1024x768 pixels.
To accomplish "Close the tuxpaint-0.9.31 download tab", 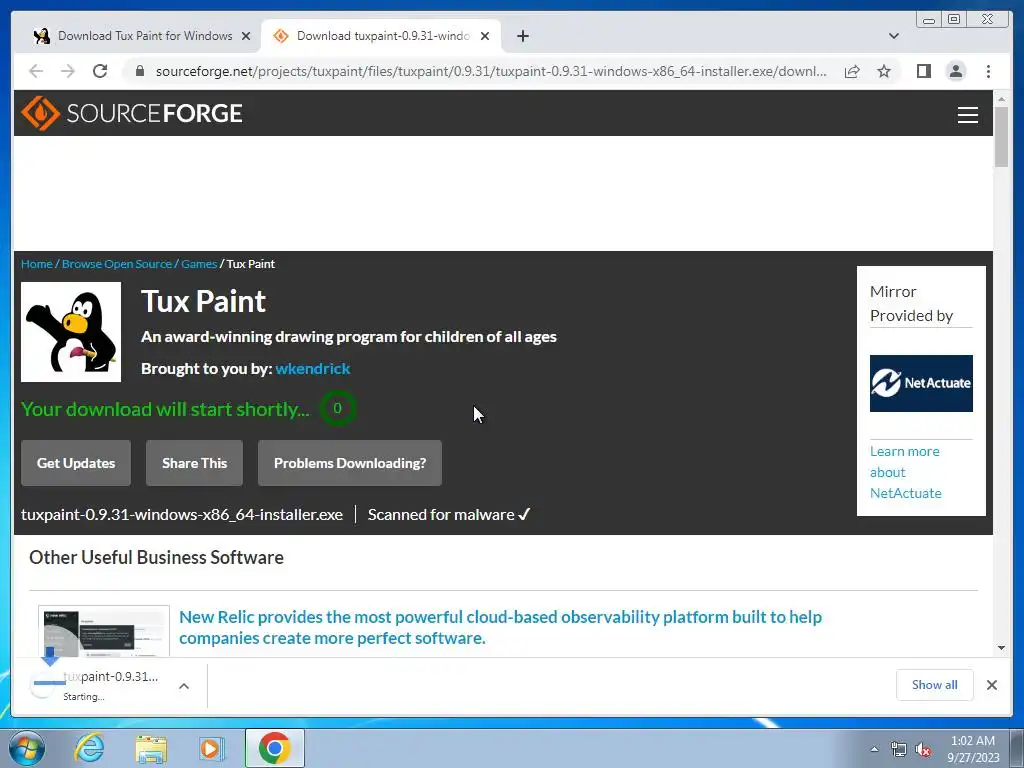I will [485, 36].
